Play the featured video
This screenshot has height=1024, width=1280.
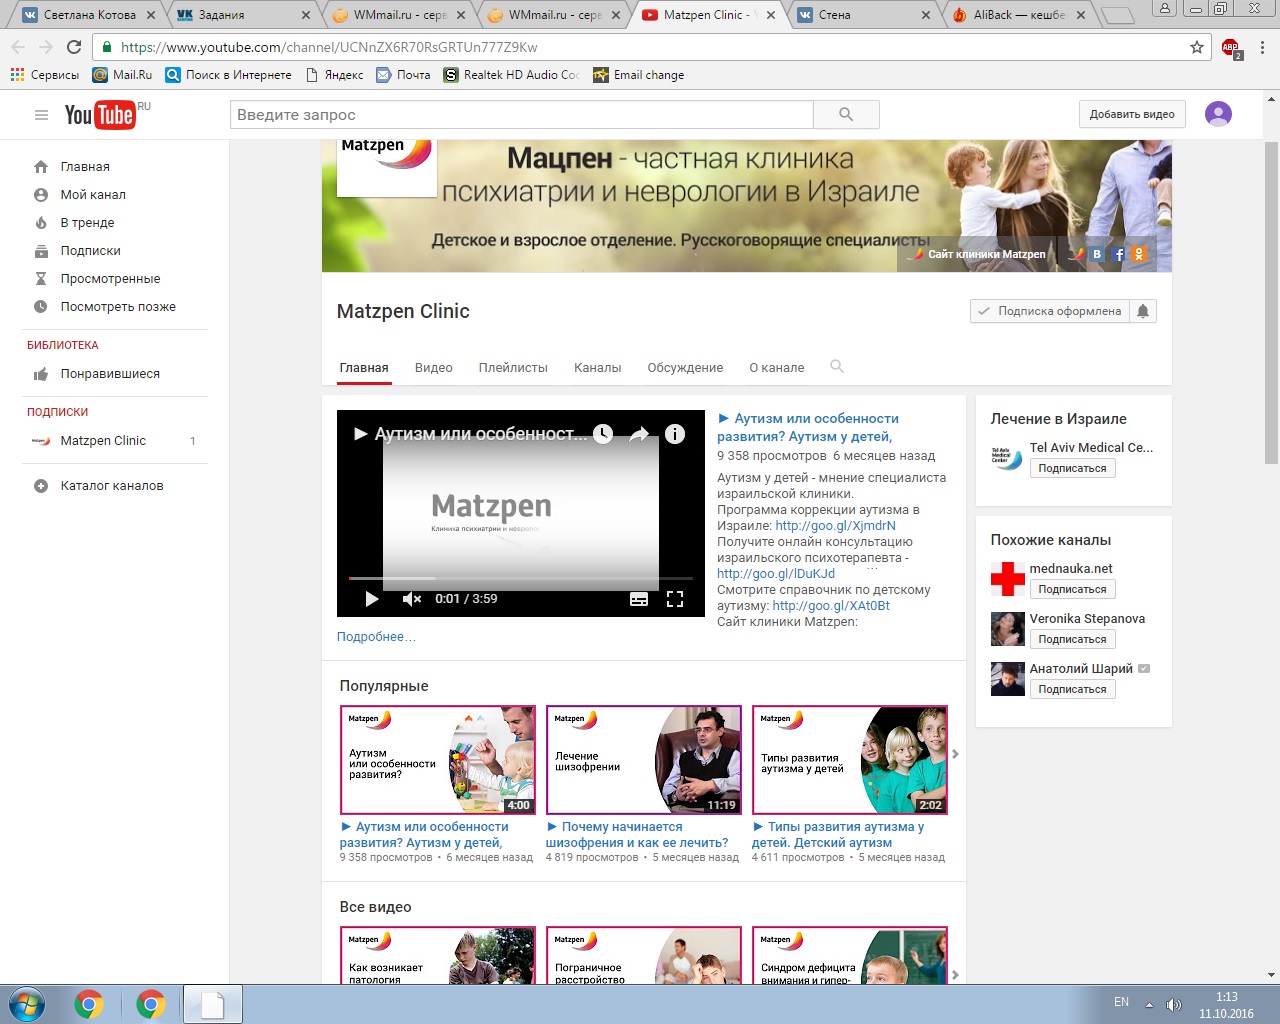coord(372,599)
